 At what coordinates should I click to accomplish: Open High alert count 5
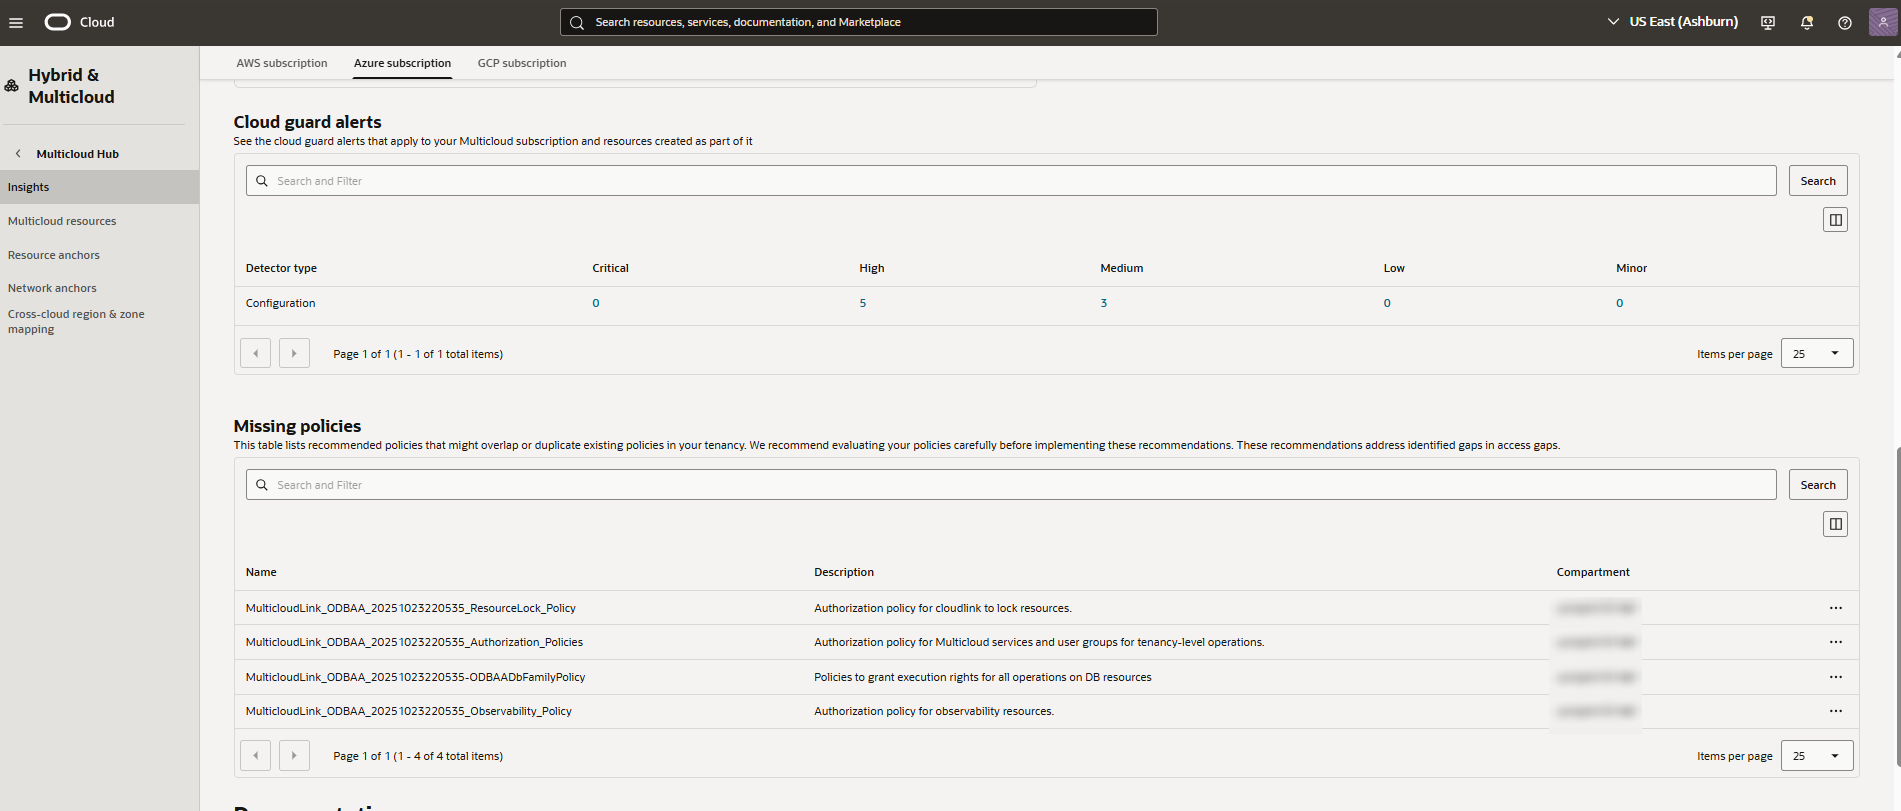[863, 303]
